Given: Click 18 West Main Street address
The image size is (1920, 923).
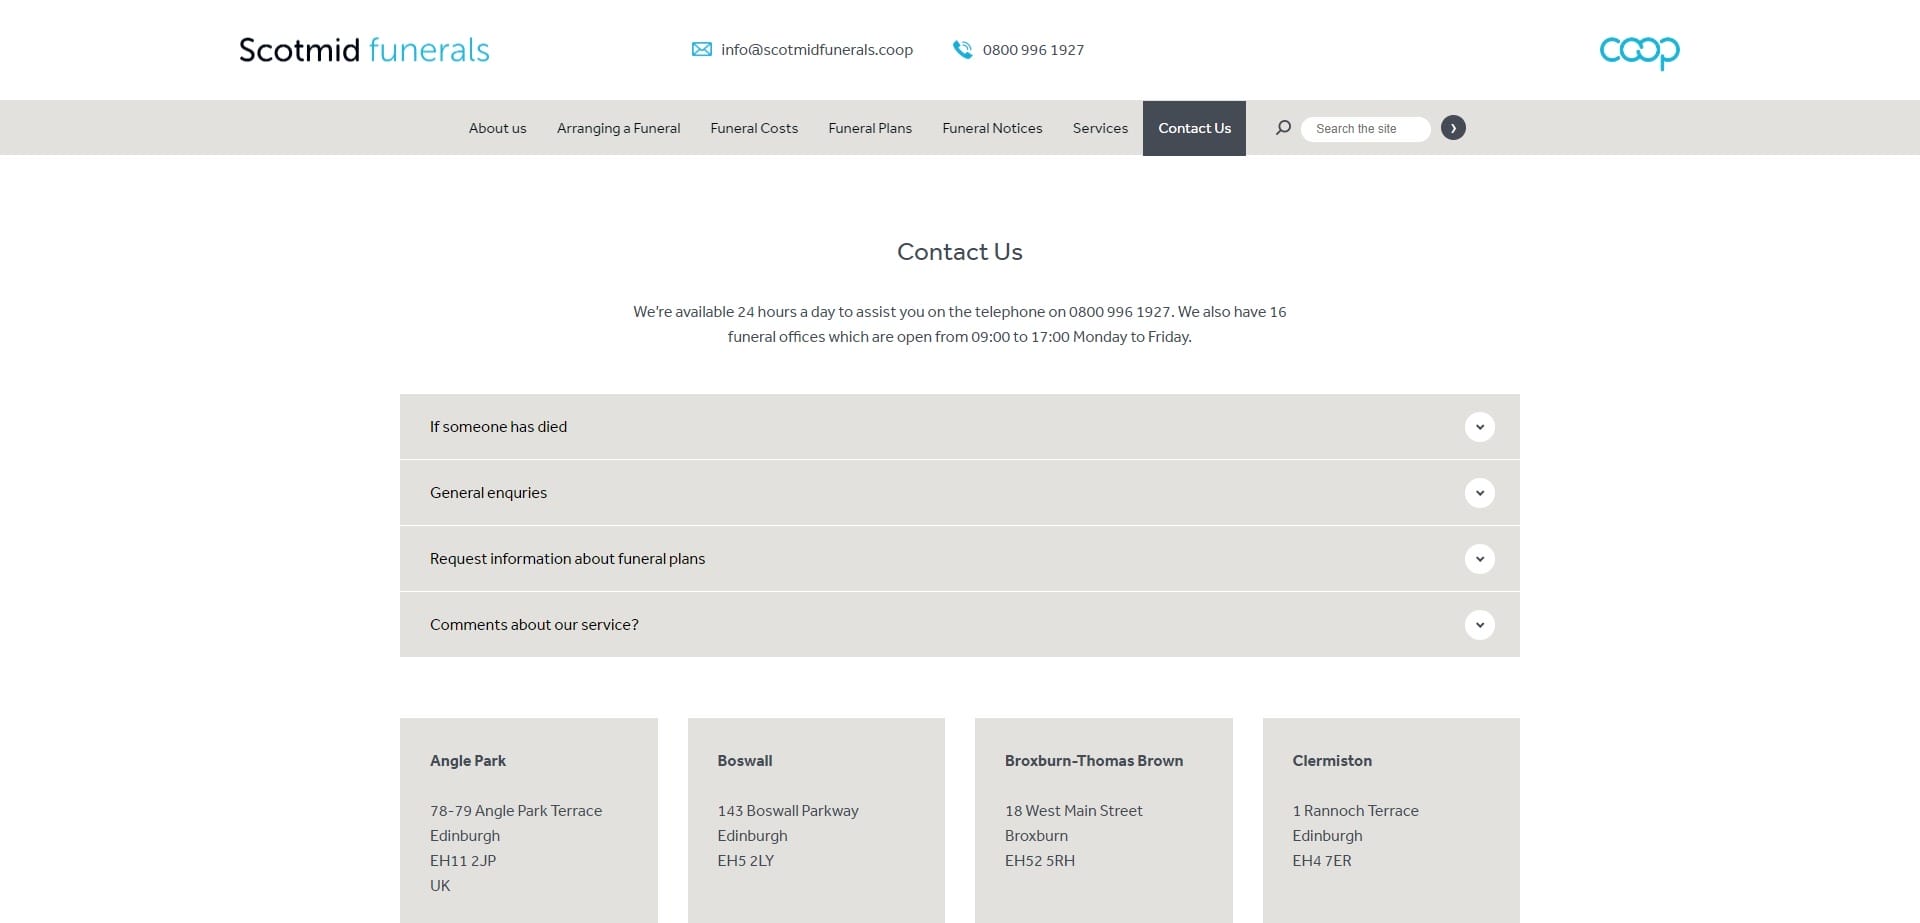Looking at the screenshot, I should click(1074, 811).
